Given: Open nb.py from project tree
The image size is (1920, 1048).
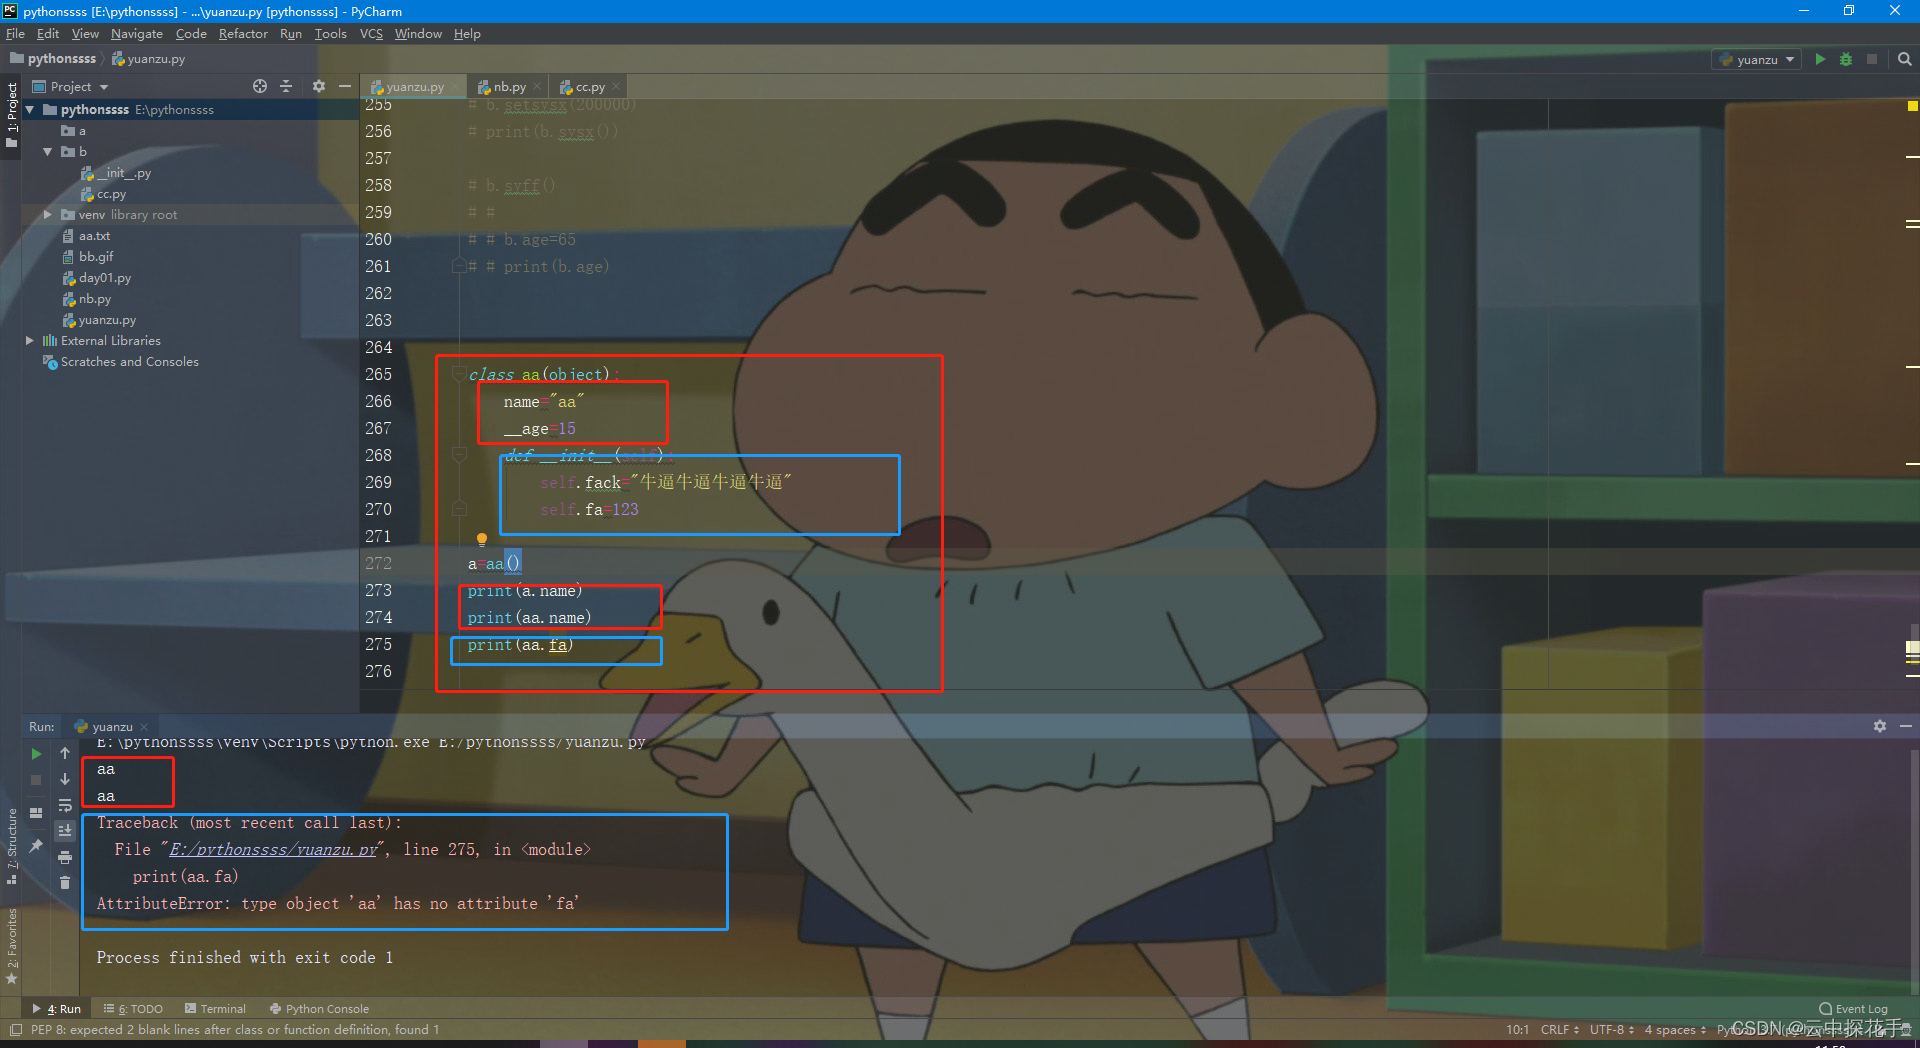Looking at the screenshot, I should click(x=87, y=299).
